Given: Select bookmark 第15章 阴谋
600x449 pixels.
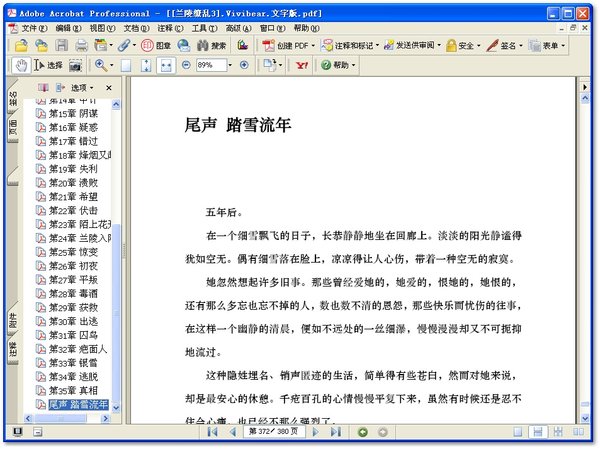Looking at the screenshot, I should point(73,113).
